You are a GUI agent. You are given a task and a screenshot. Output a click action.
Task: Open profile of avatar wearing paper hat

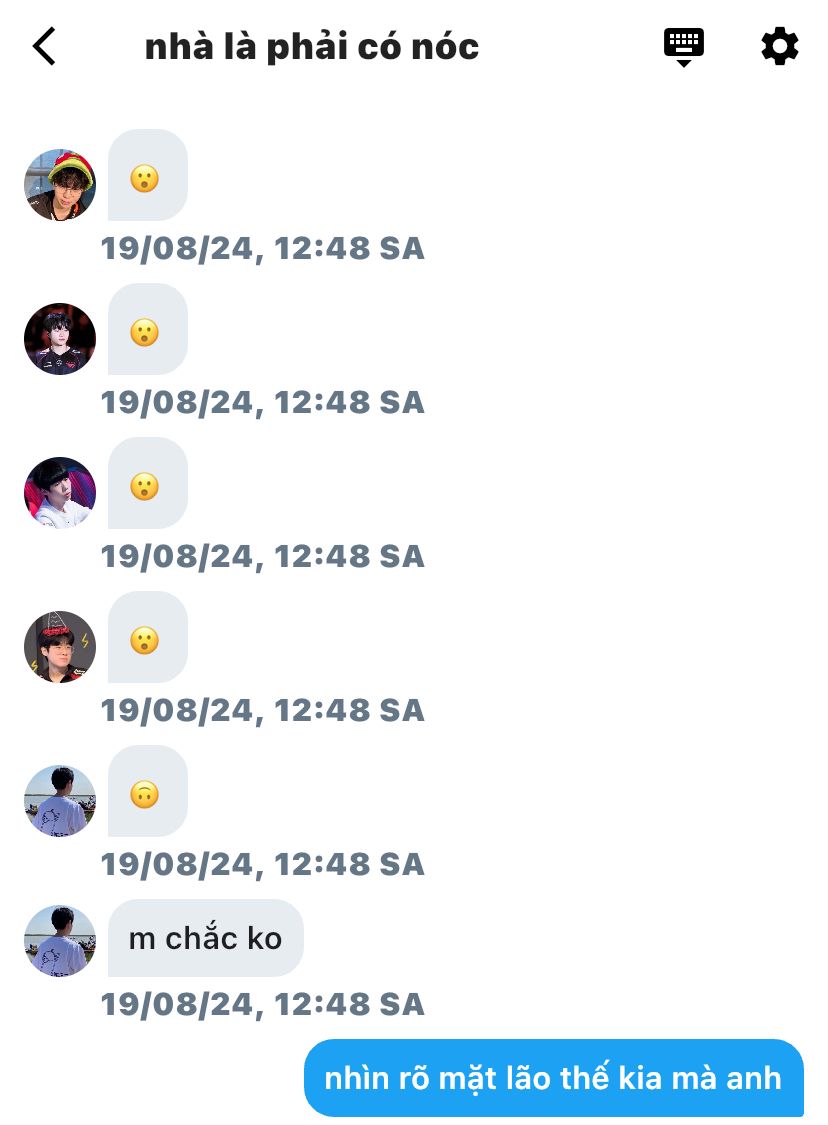click(x=60, y=646)
